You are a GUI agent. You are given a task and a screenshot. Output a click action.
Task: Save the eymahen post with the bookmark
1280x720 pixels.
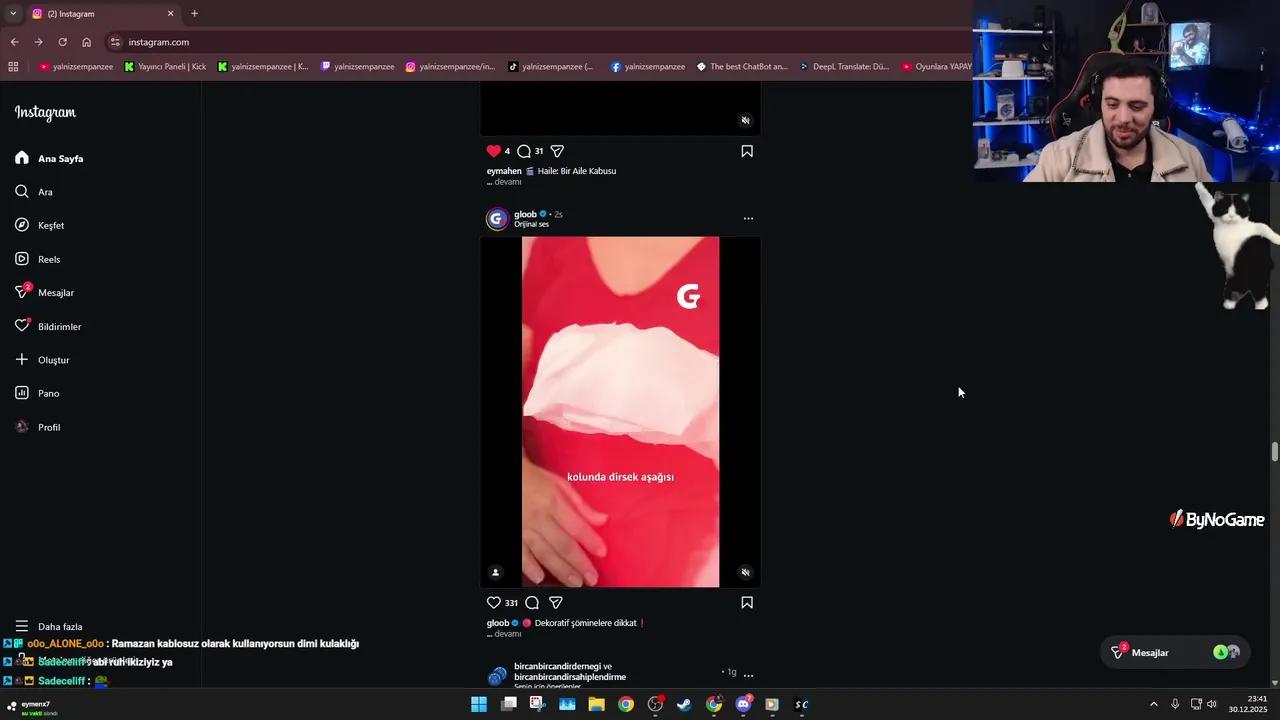[x=746, y=151]
